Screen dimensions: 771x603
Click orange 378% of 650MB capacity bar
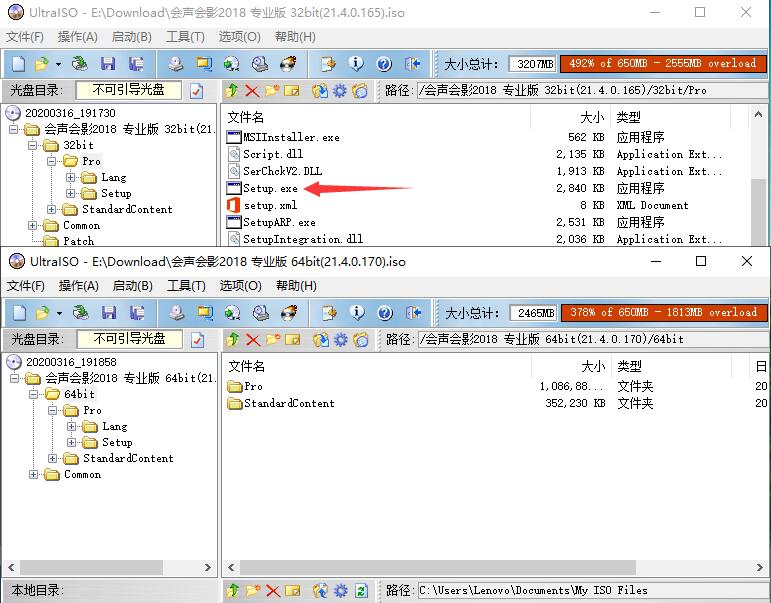(664, 312)
